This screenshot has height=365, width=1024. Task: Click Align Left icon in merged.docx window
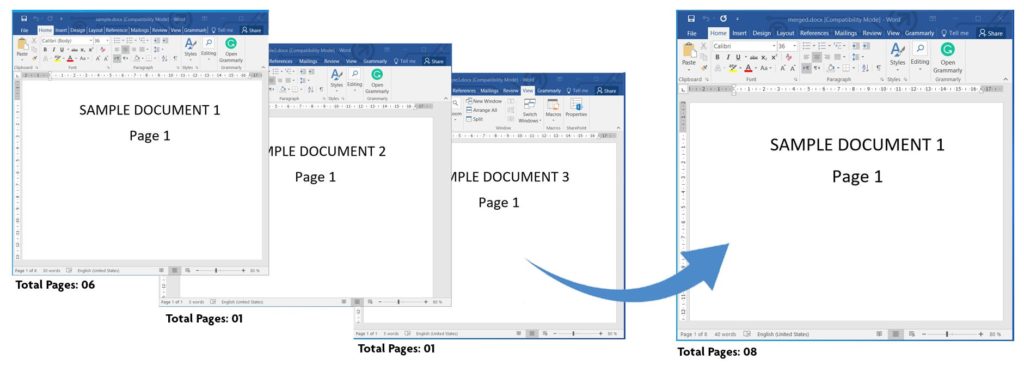[806, 57]
